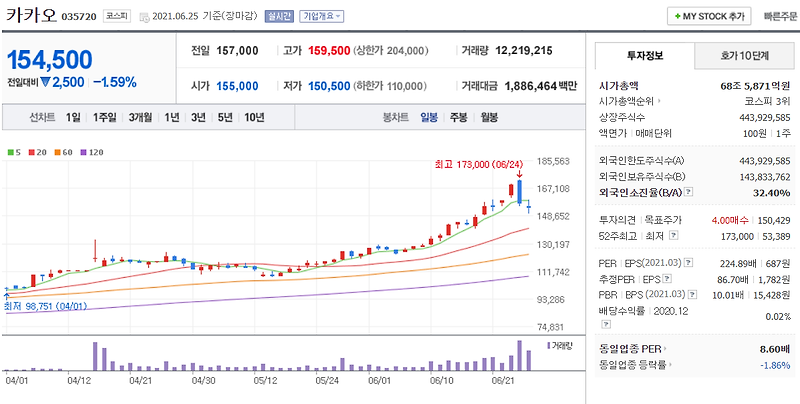Image resolution: width=800 pixels, height=404 pixels.
Task: Click the 최고 173,000 (06/24) chart label
Action: (x=479, y=165)
